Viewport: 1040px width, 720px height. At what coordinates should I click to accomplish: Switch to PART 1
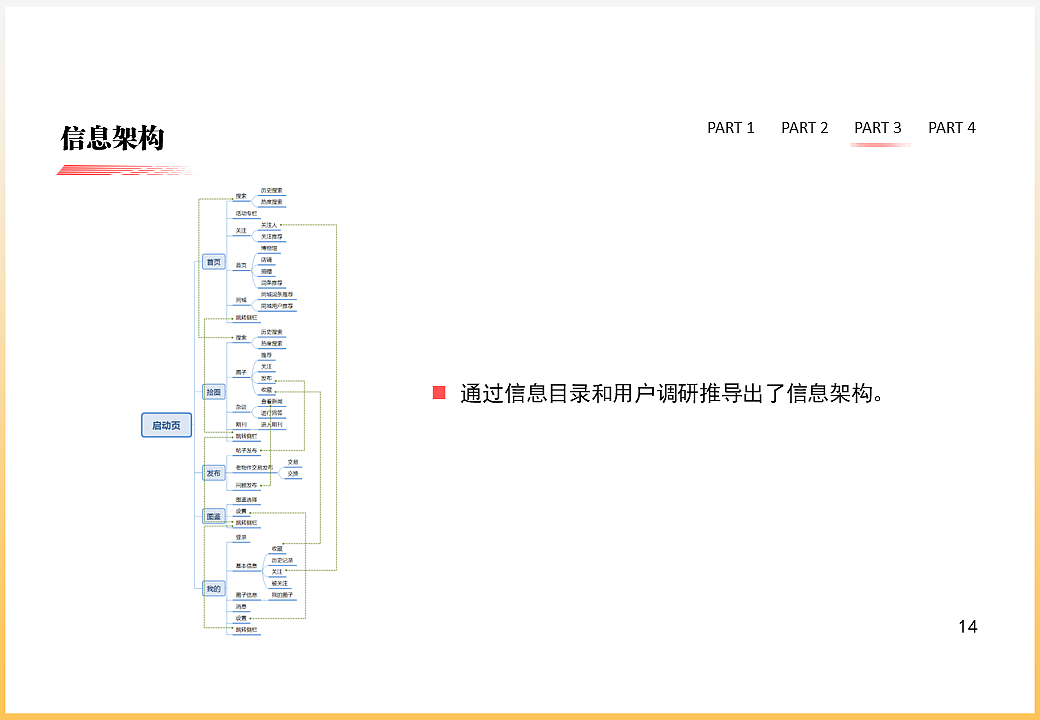(732, 128)
